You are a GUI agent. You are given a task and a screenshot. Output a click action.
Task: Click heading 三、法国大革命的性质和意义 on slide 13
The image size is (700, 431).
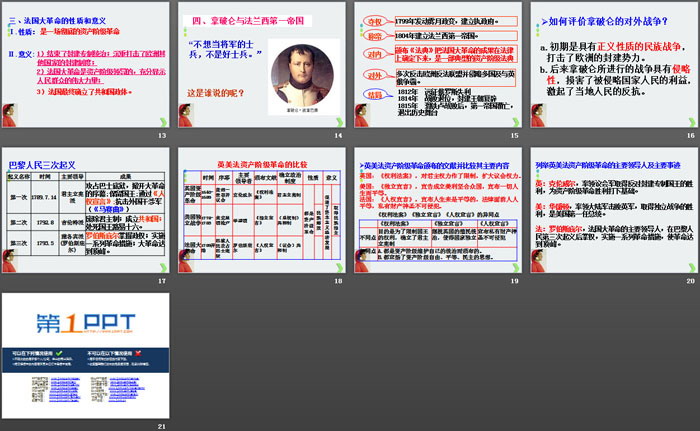click(x=57, y=21)
